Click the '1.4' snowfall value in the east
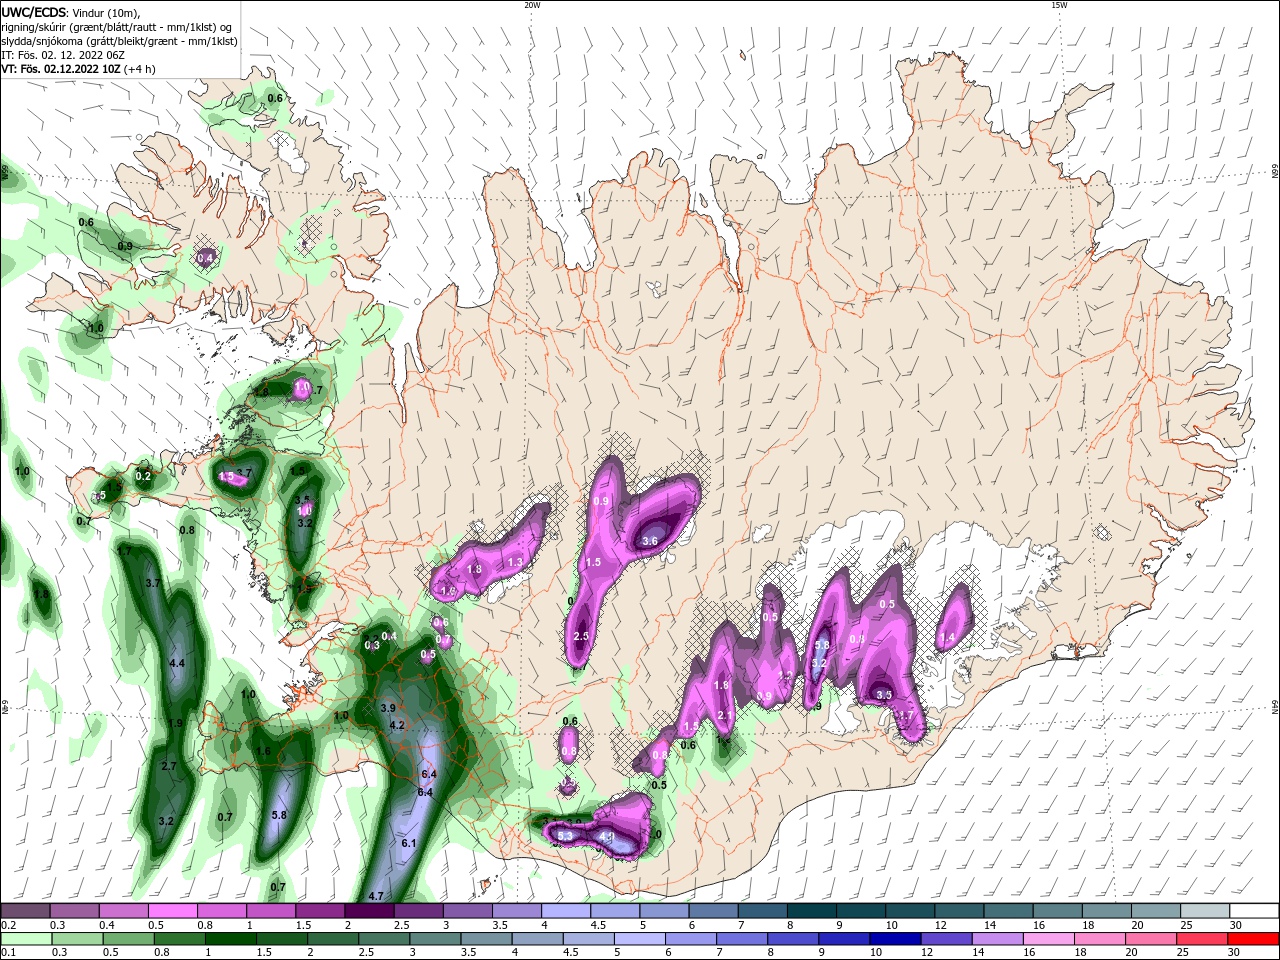The height and width of the screenshot is (960, 1280). (947, 638)
